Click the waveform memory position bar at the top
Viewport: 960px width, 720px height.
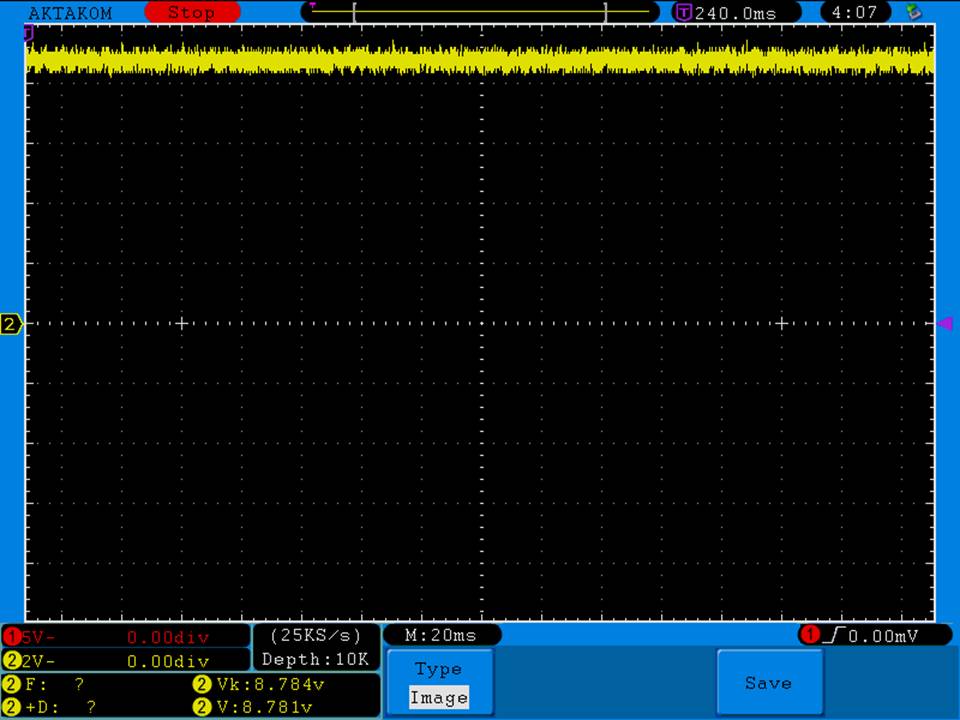480,12
